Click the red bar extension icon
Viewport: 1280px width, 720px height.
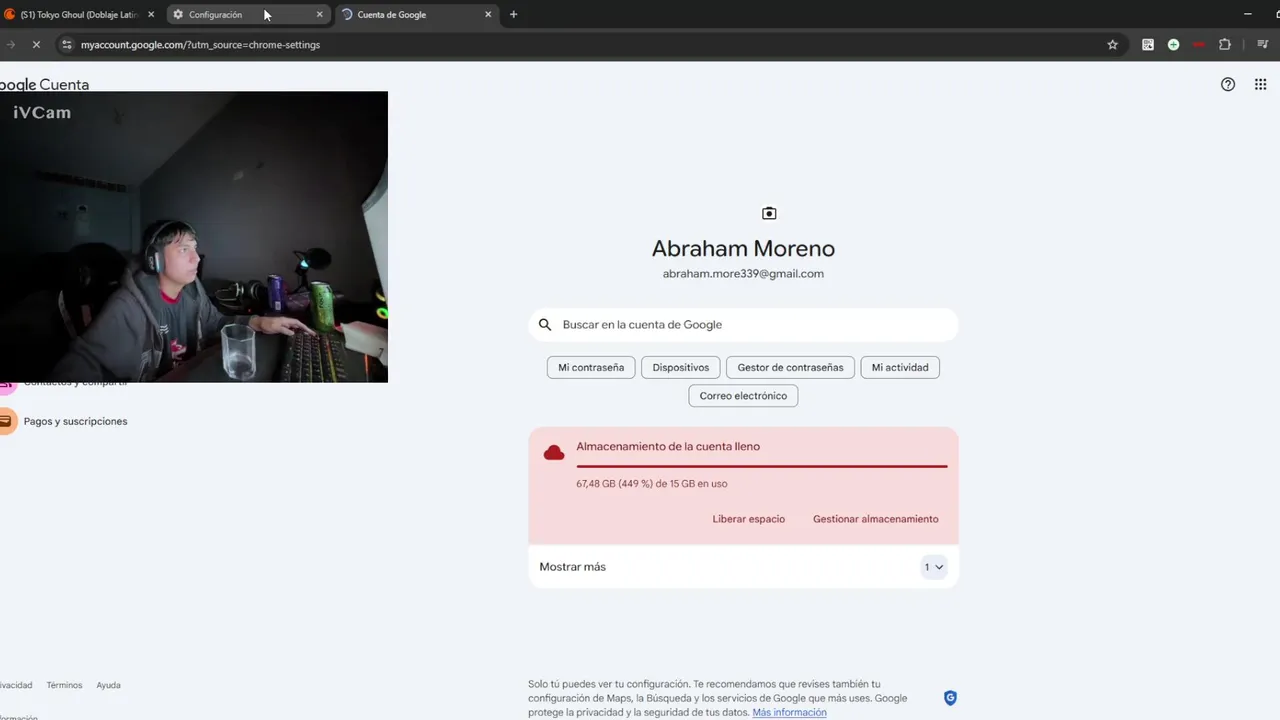[1198, 45]
